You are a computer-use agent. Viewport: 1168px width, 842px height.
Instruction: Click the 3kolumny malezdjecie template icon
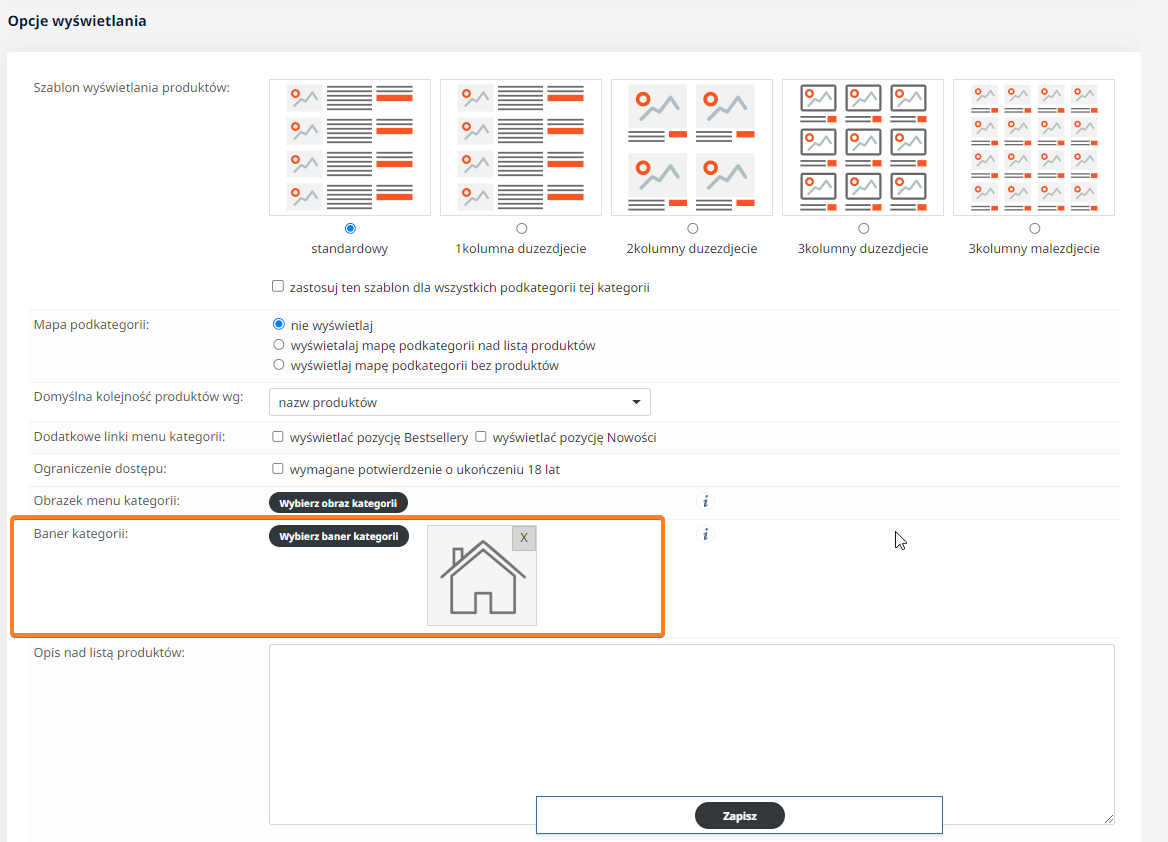pos(1034,147)
